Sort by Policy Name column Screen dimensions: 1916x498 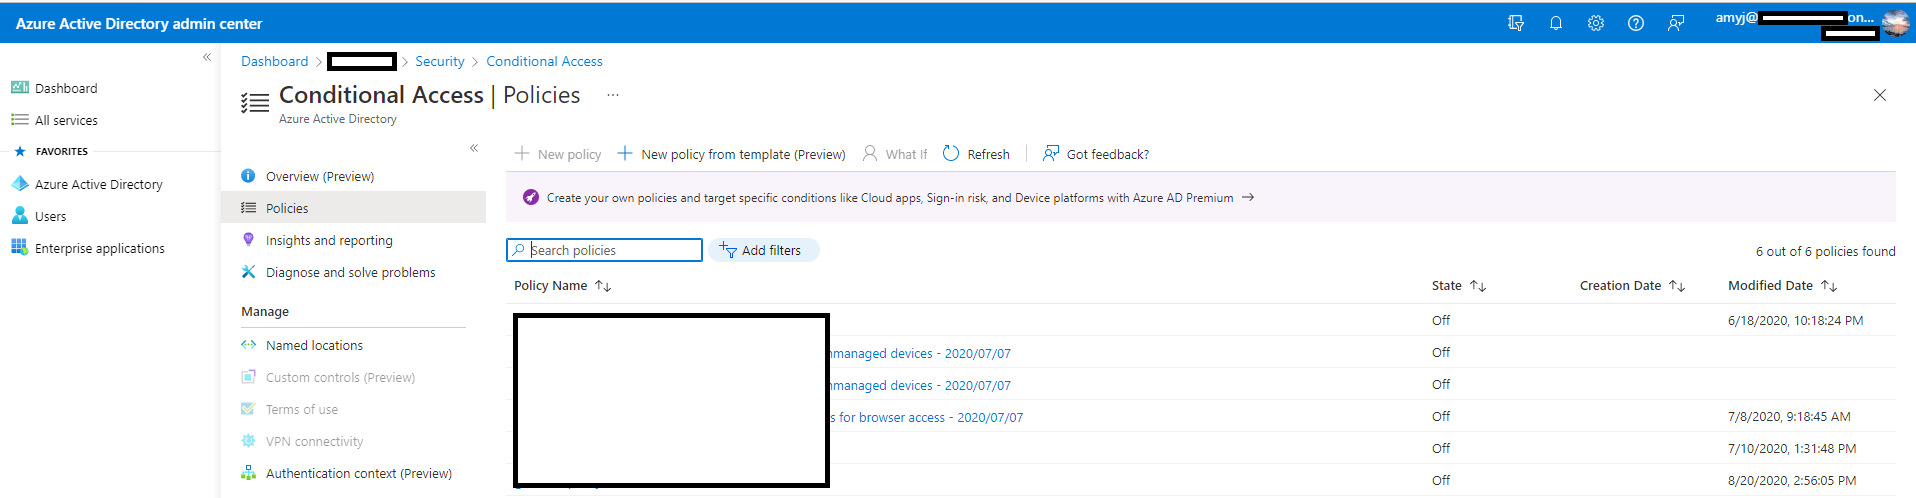(562, 286)
